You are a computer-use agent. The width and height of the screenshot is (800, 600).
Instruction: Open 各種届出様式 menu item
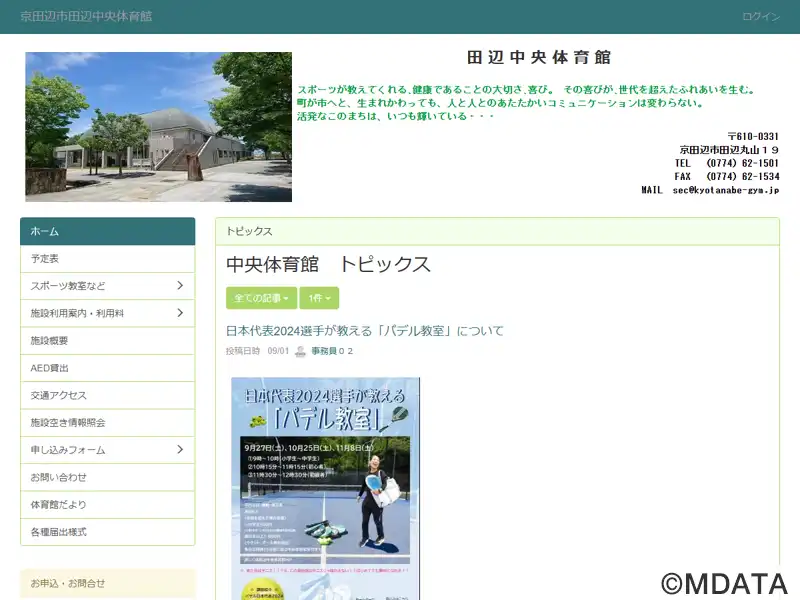tap(107, 532)
